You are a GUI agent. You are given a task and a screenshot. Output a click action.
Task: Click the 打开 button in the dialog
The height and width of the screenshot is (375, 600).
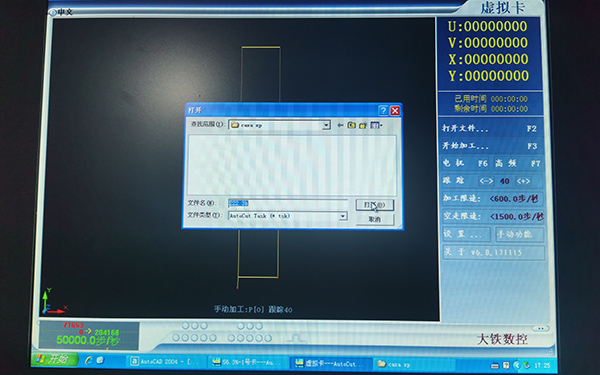coord(374,205)
